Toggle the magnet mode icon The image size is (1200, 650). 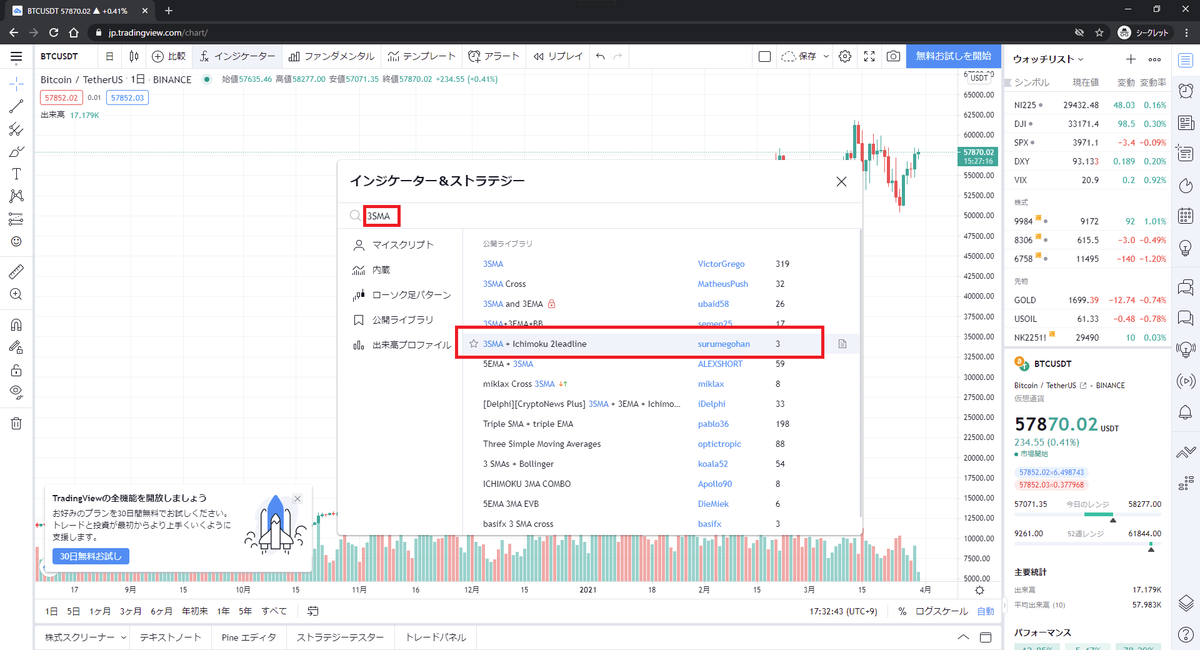(x=16, y=324)
